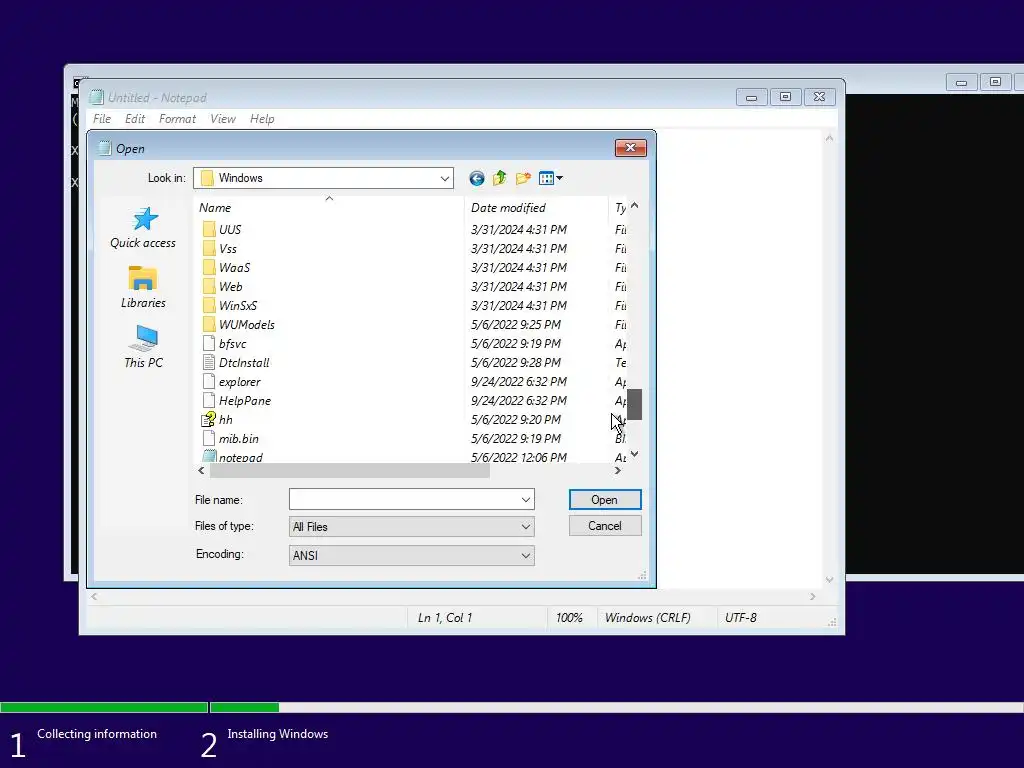
Task: Click "UTF-8" in Notepad status bar
Action: [741, 618]
